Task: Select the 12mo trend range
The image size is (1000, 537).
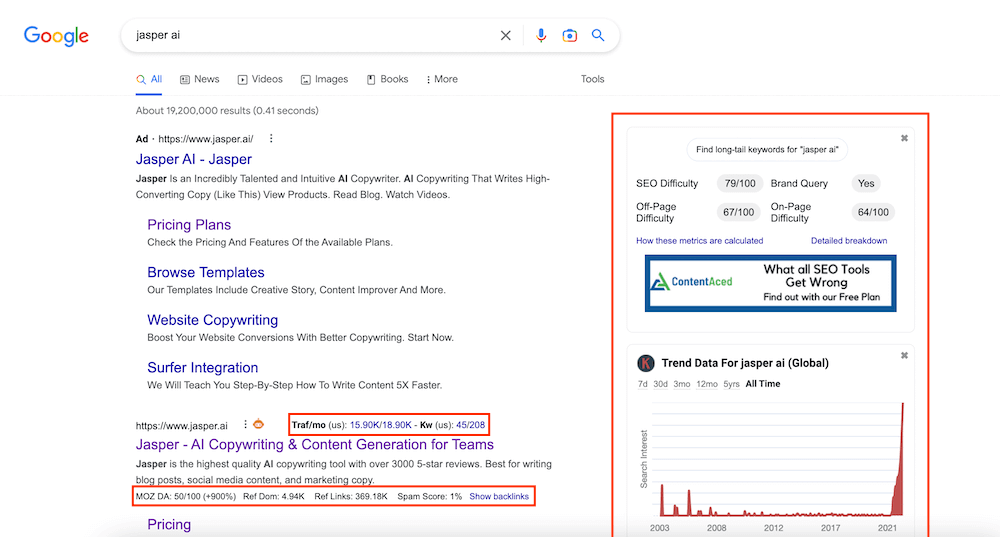Action: pos(707,384)
